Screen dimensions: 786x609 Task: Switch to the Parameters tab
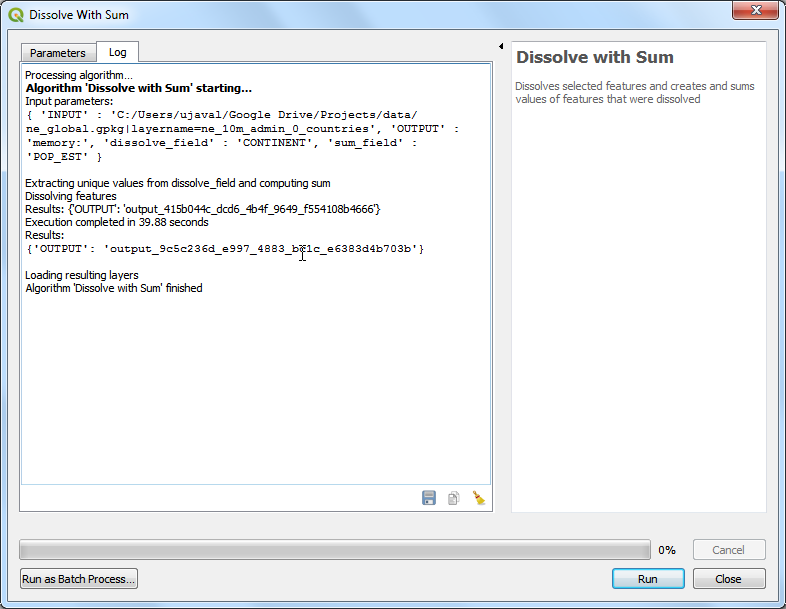(58, 53)
